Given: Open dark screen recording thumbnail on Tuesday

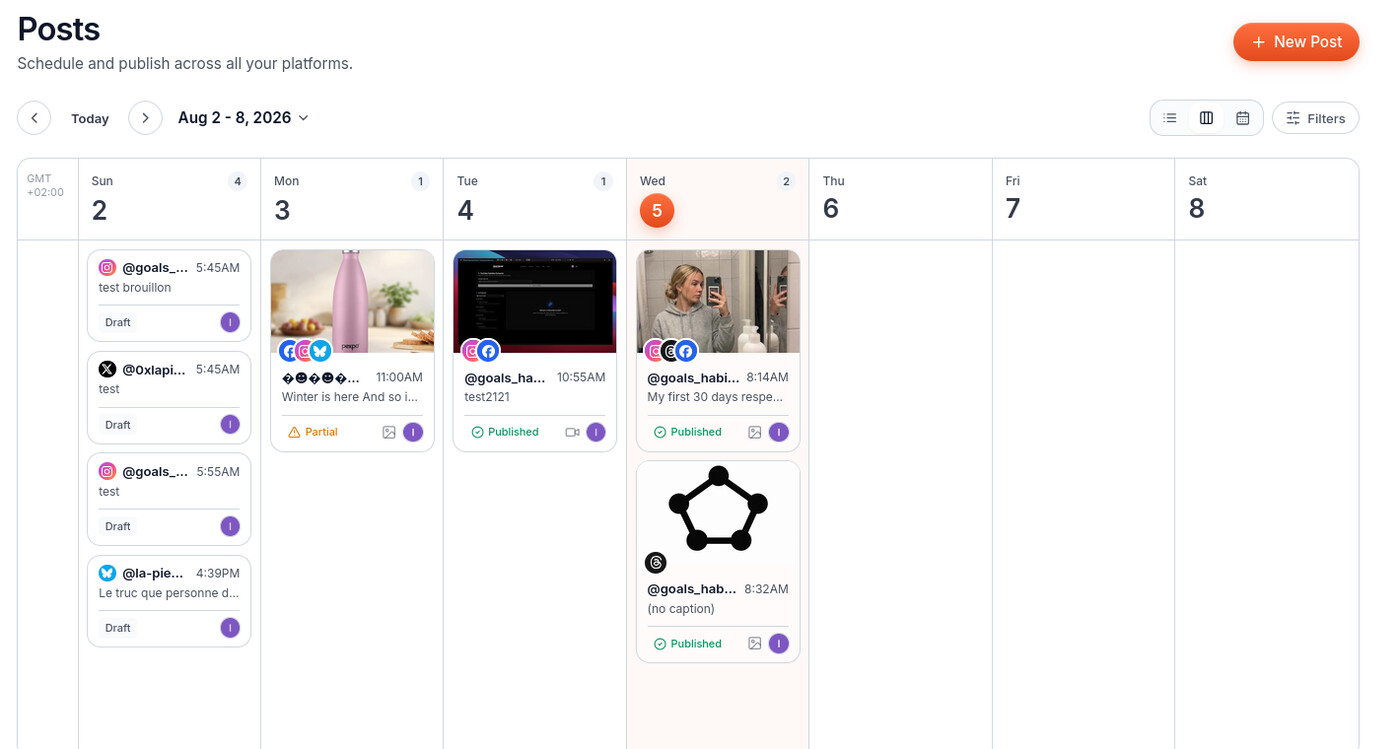Looking at the screenshot, I should (x=535, y=301).
